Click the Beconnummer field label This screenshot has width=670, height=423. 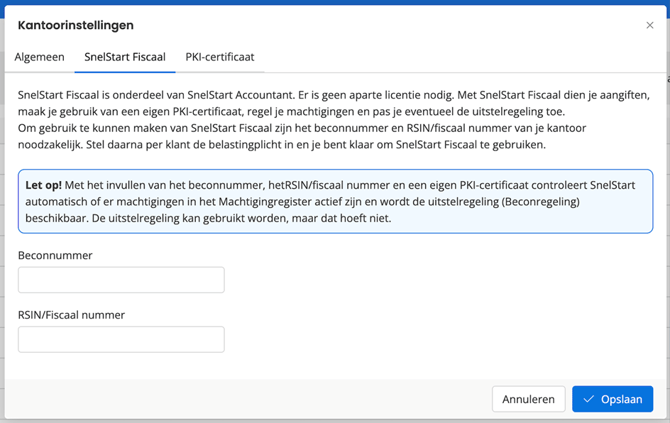coord(56,256)
